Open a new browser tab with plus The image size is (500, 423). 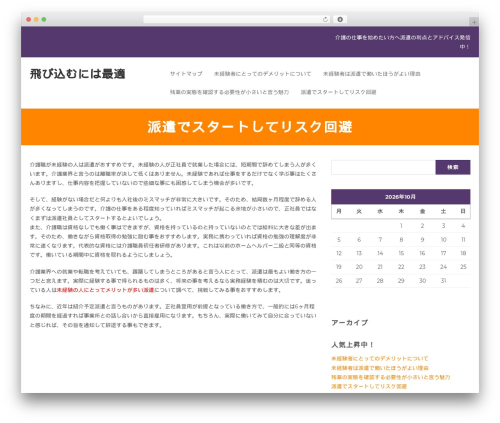(474, 22)
